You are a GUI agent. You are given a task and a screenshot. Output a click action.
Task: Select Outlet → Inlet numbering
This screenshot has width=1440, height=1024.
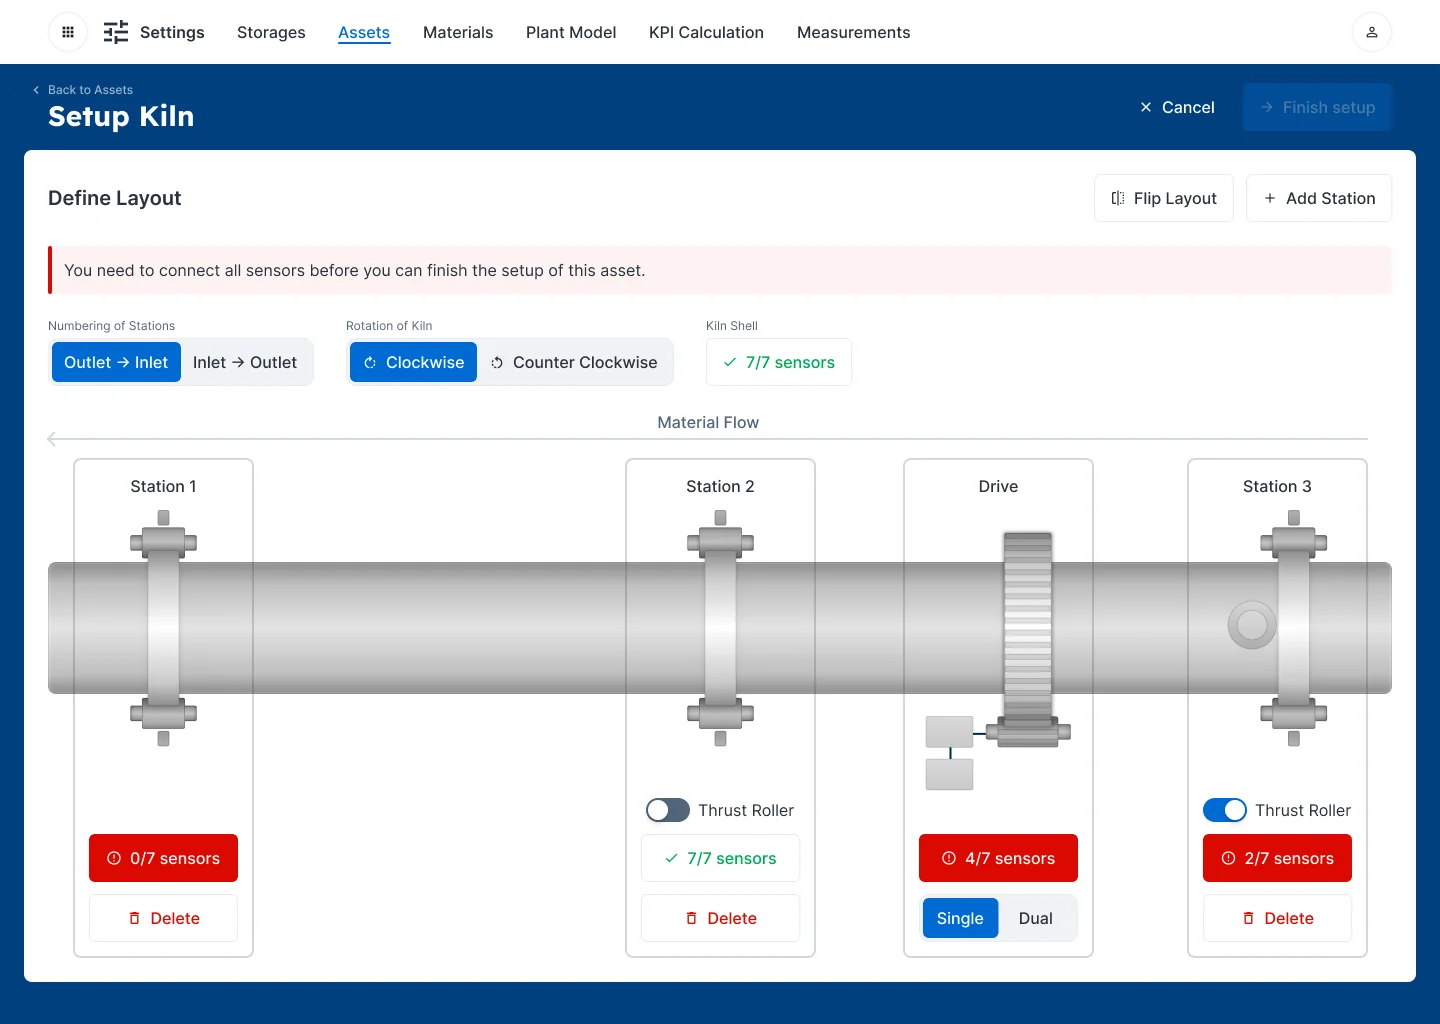coord(116,362)
